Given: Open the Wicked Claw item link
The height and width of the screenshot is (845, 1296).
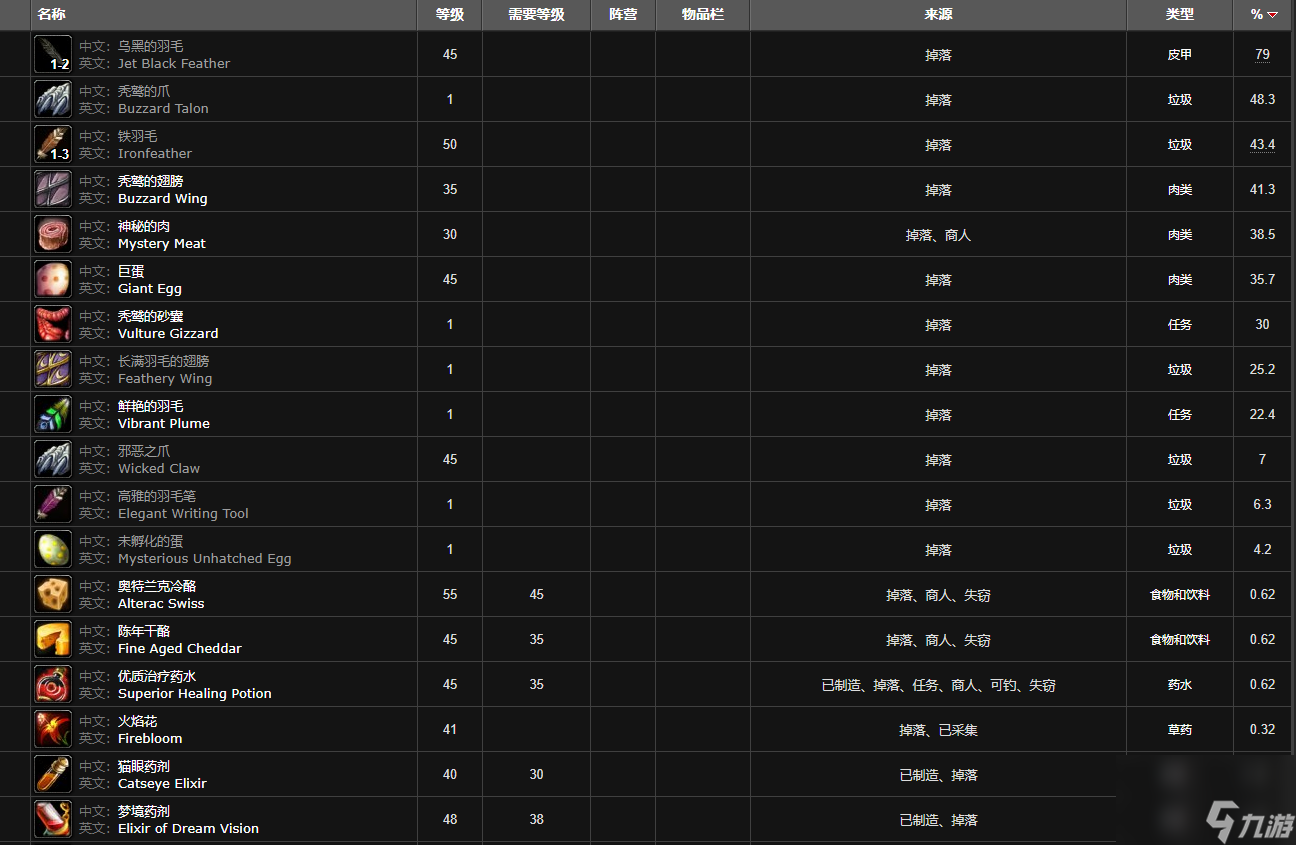Looking at the screenshot, I should [159, 468].
